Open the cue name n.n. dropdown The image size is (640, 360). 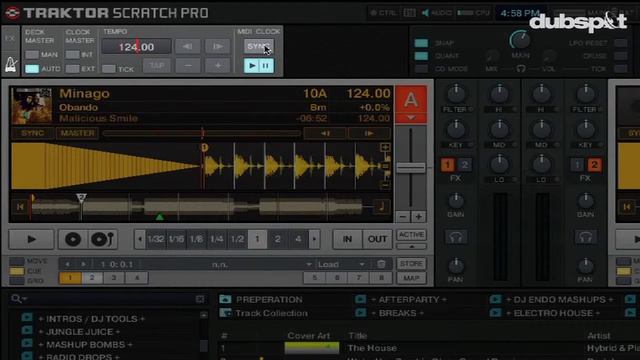309,264
